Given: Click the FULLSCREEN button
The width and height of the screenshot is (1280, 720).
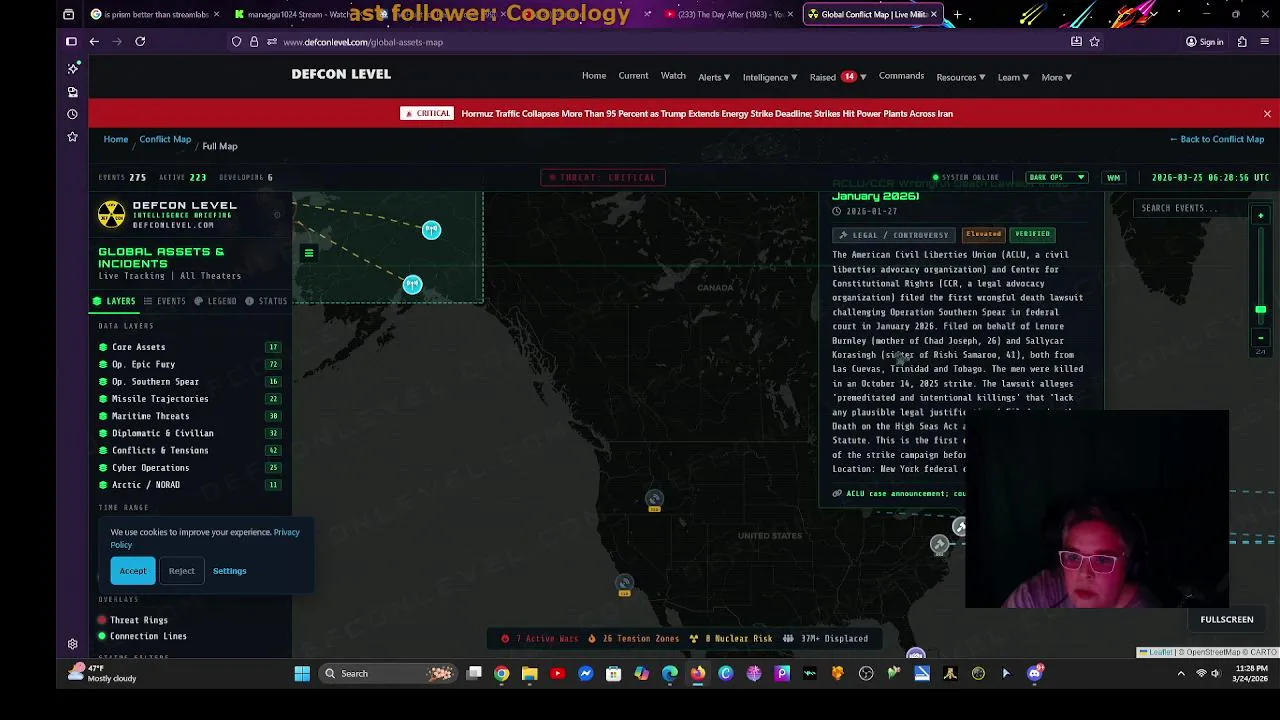Looking at the screenshot, I should (x=1226, y=620).
